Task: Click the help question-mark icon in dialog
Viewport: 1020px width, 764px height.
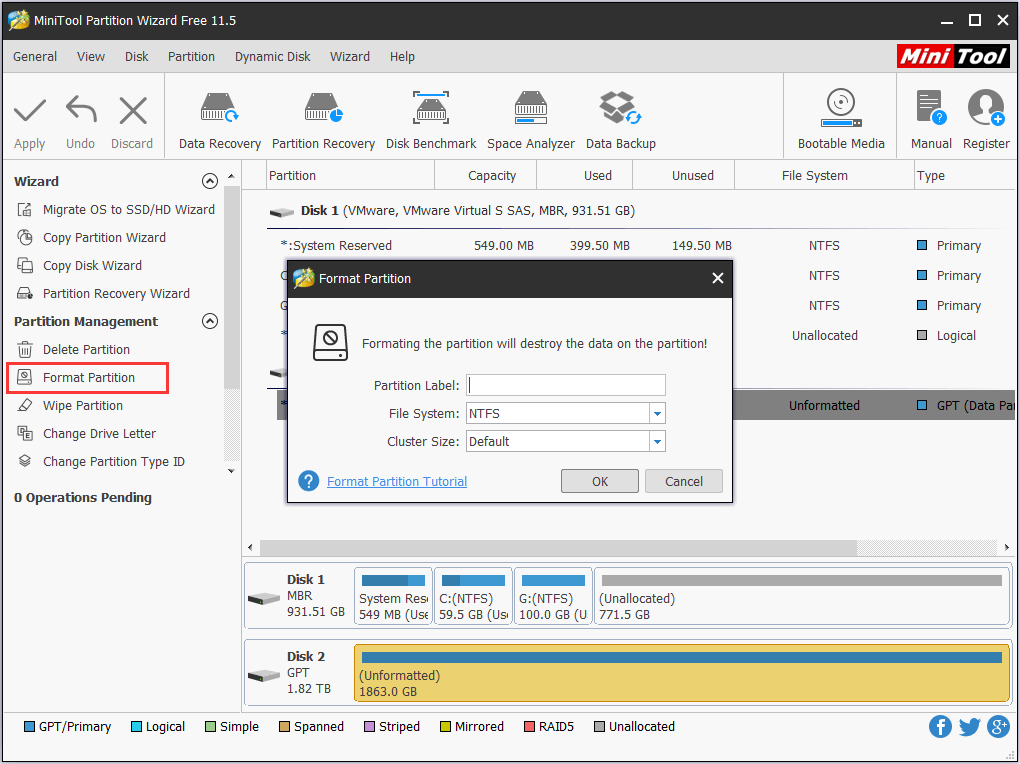Action: click(308, 481)
